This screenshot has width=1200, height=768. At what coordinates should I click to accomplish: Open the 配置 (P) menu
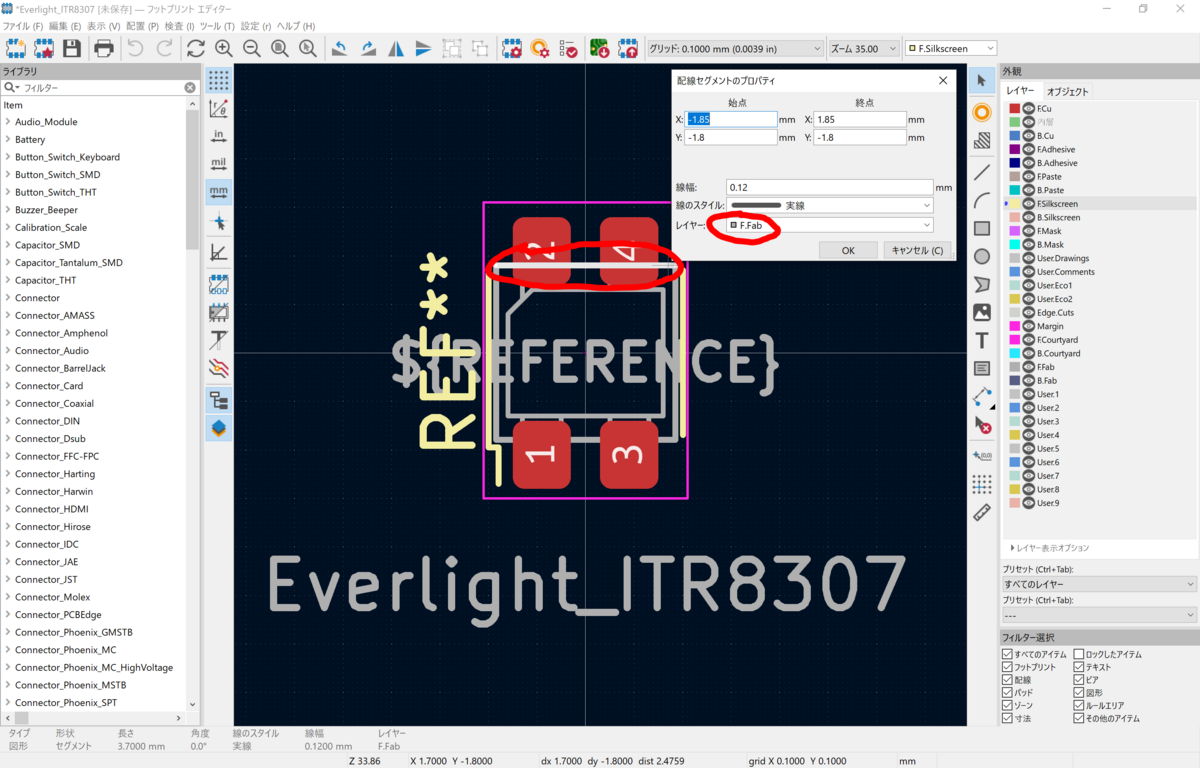pos(142,26)
